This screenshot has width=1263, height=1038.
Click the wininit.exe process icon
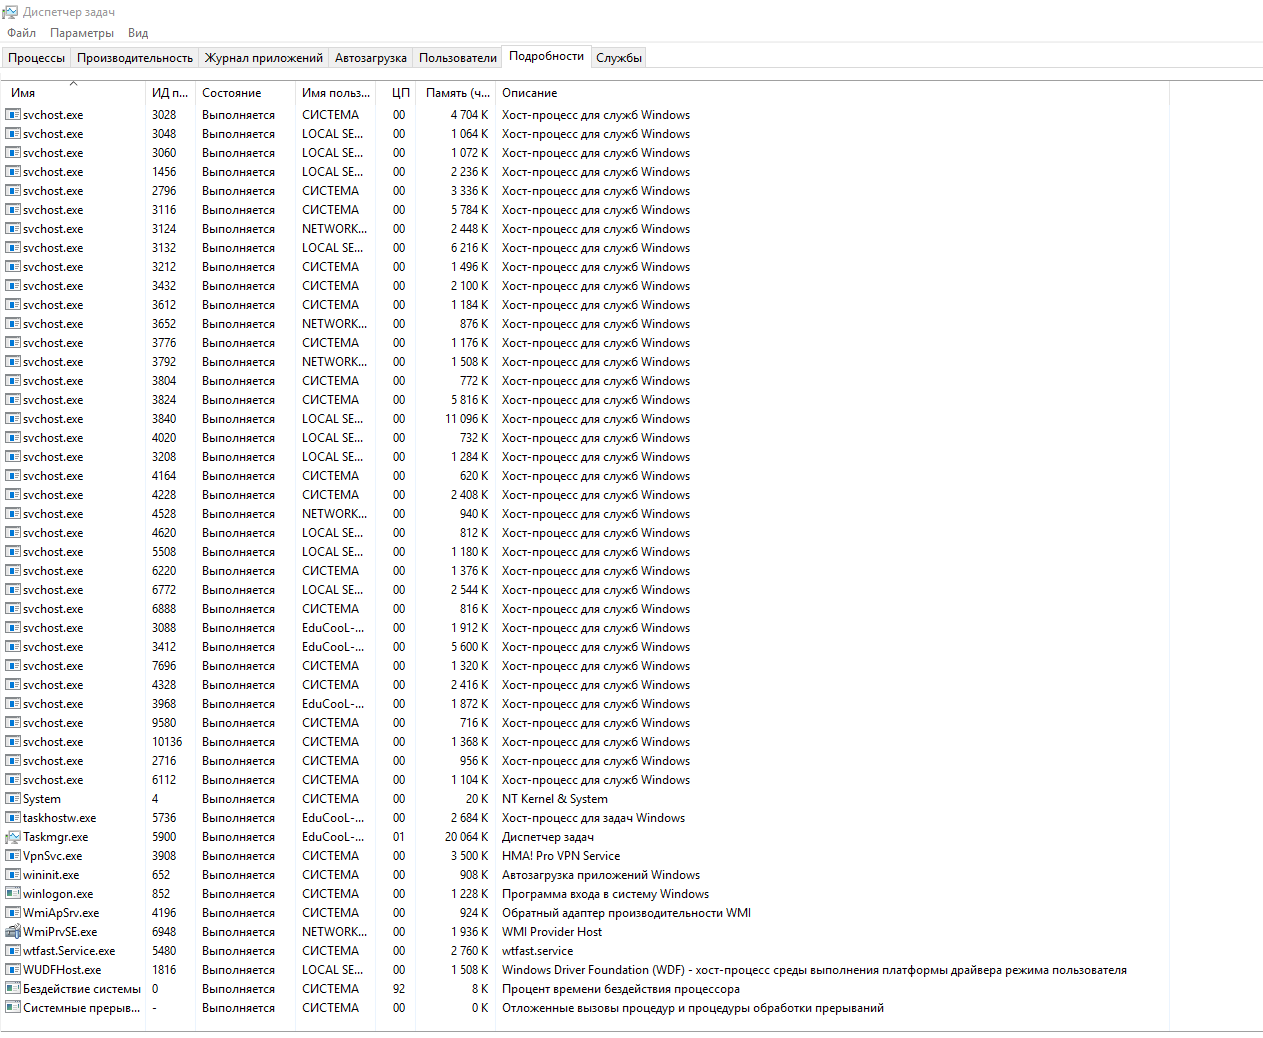(x=13, y=875)
